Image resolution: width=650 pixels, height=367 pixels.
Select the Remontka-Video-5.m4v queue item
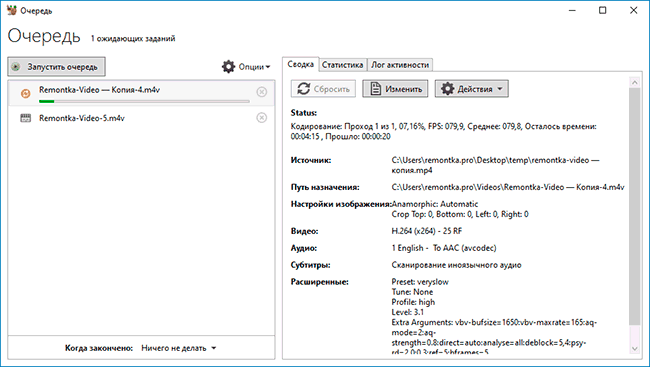point(141,118)
